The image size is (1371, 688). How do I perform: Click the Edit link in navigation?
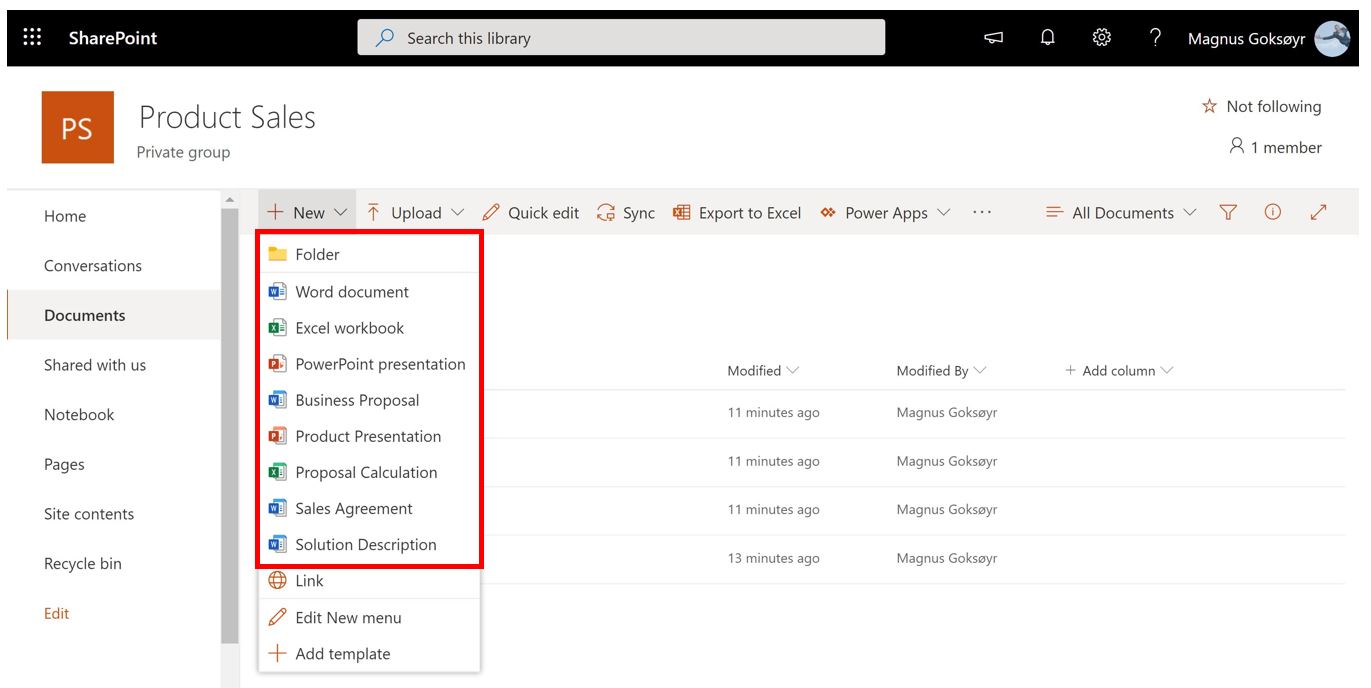pyautogui.click(x=57, y=614)
